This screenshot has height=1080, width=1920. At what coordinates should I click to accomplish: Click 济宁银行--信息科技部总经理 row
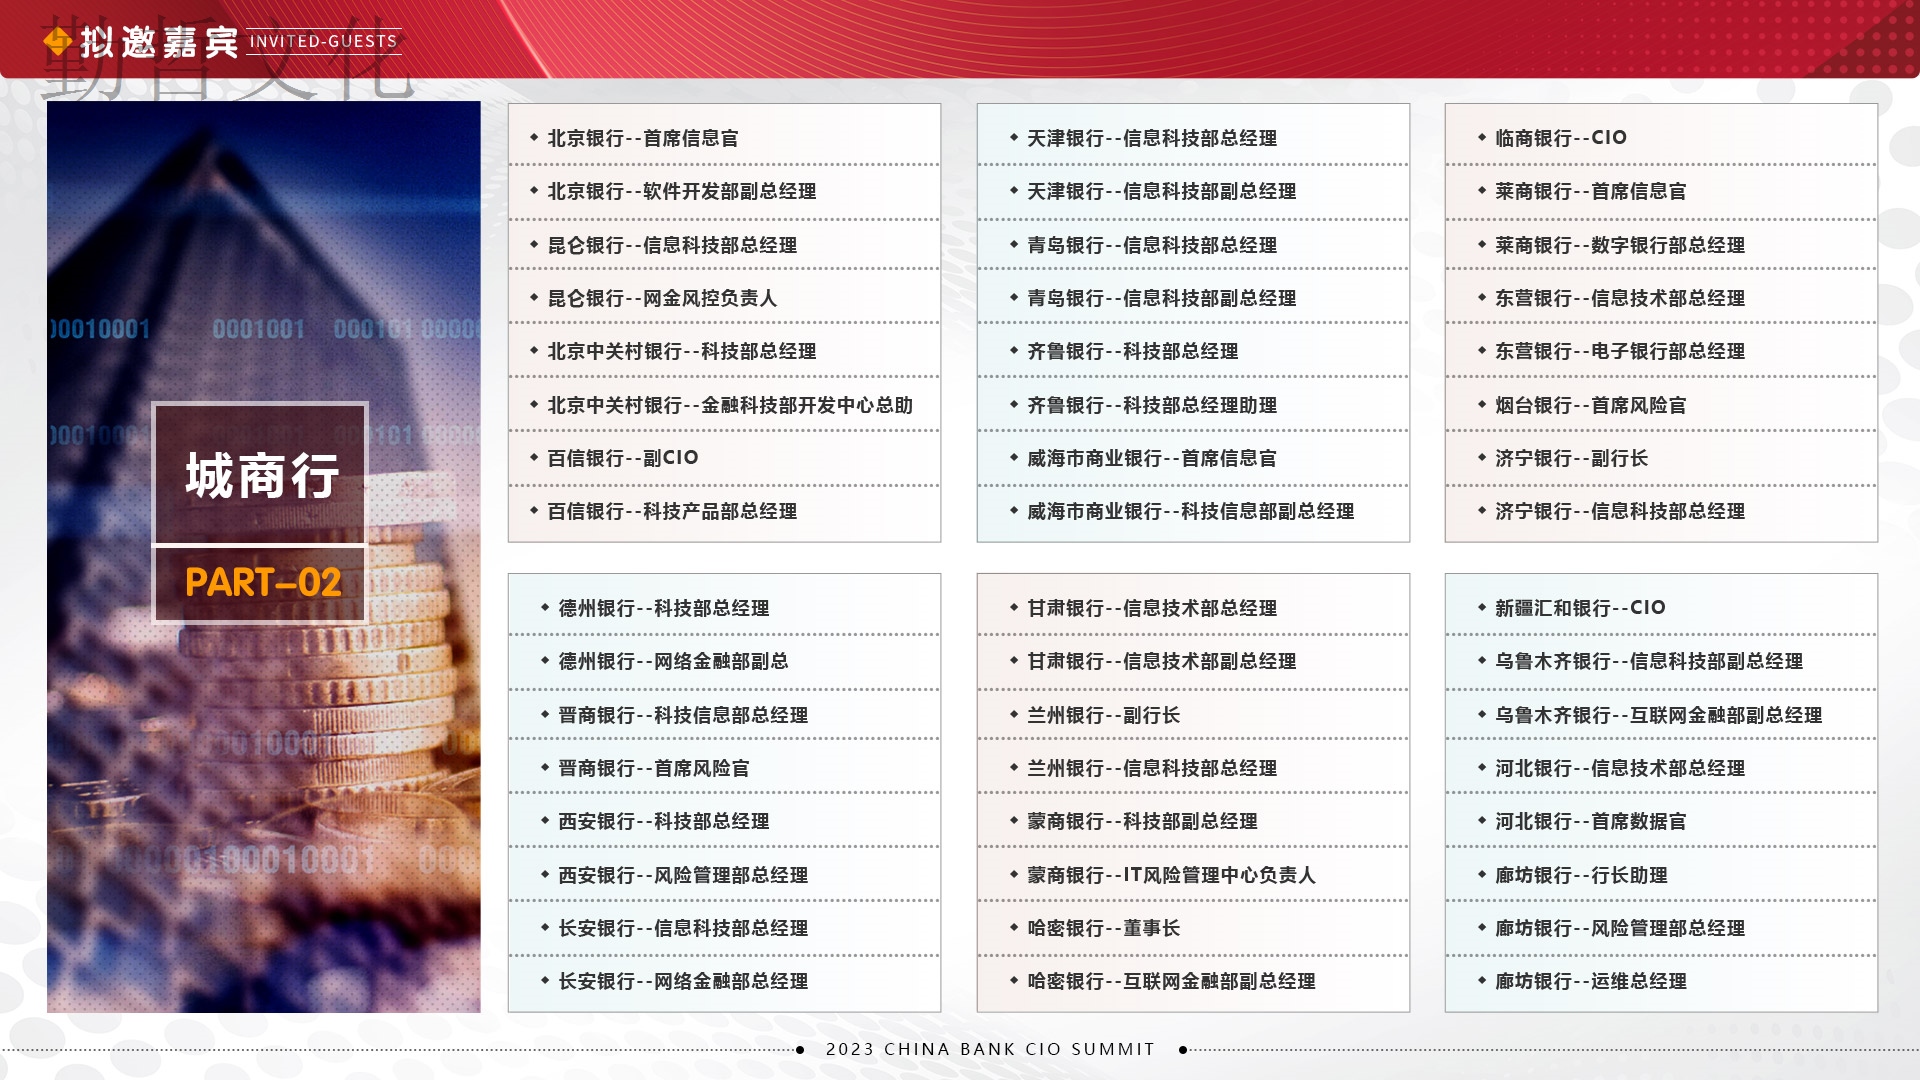click(1619, 511)
